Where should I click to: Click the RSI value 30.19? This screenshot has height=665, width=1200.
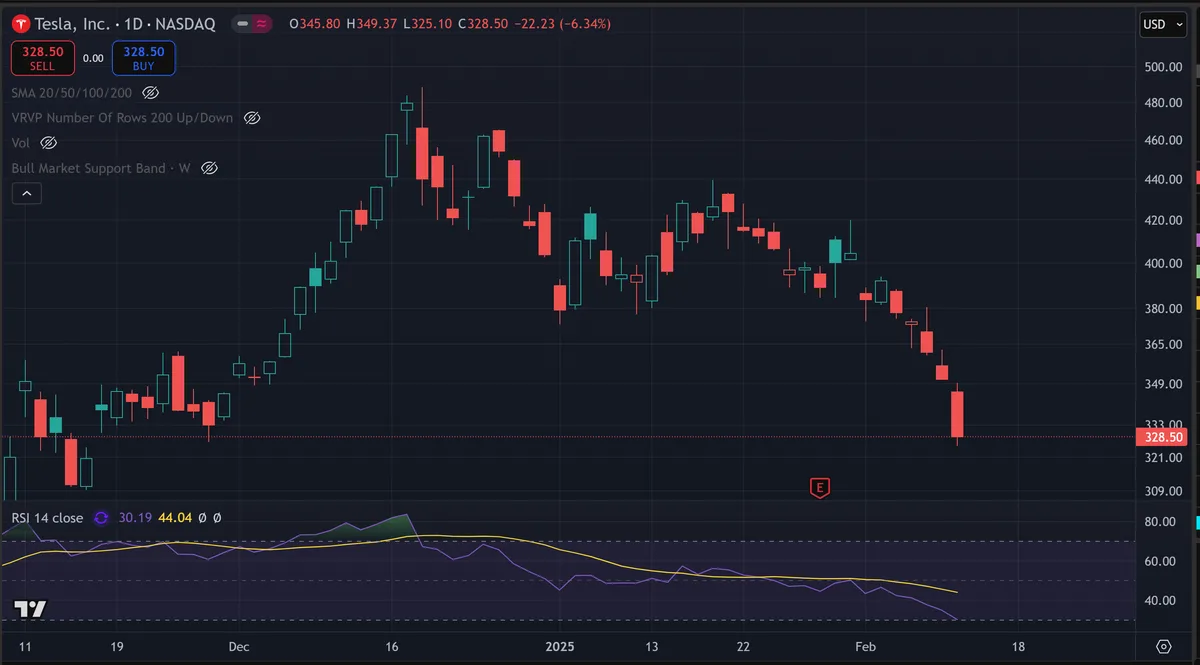pos(134,518)
